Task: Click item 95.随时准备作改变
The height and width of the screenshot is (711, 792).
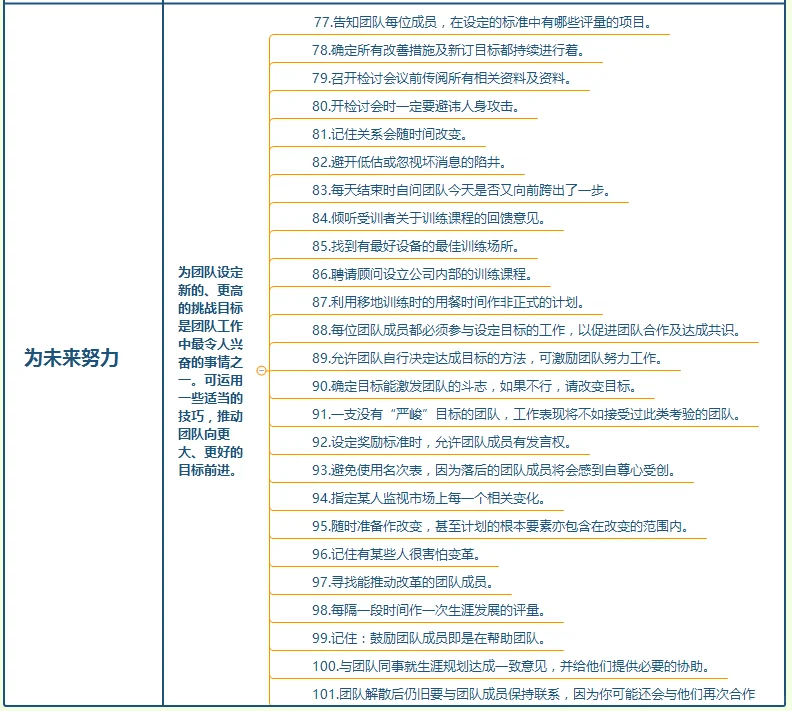Action: [501, 527]
